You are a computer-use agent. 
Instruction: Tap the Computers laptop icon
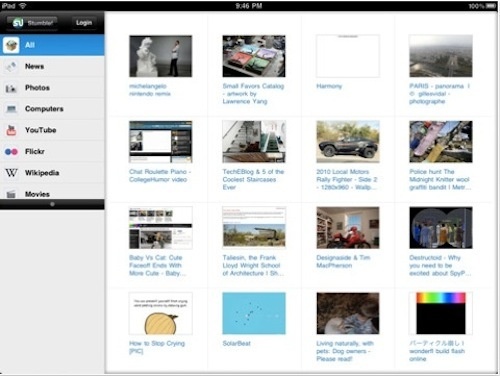point(11,109)
